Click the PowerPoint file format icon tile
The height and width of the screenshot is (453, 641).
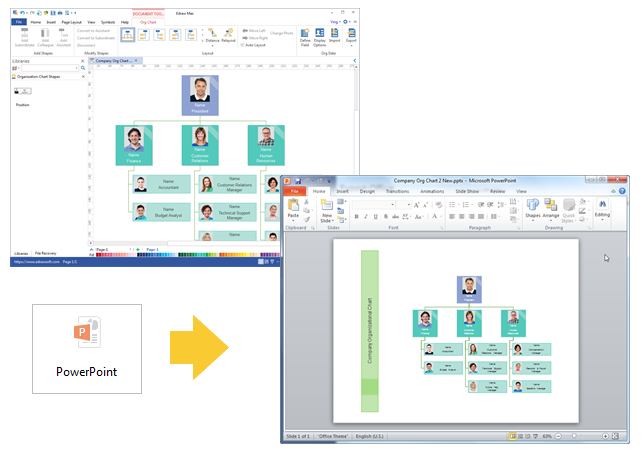coord(87,349)
